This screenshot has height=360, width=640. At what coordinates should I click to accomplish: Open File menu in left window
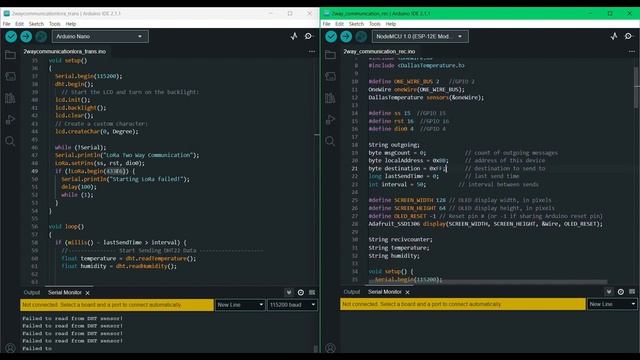point(7,24)
